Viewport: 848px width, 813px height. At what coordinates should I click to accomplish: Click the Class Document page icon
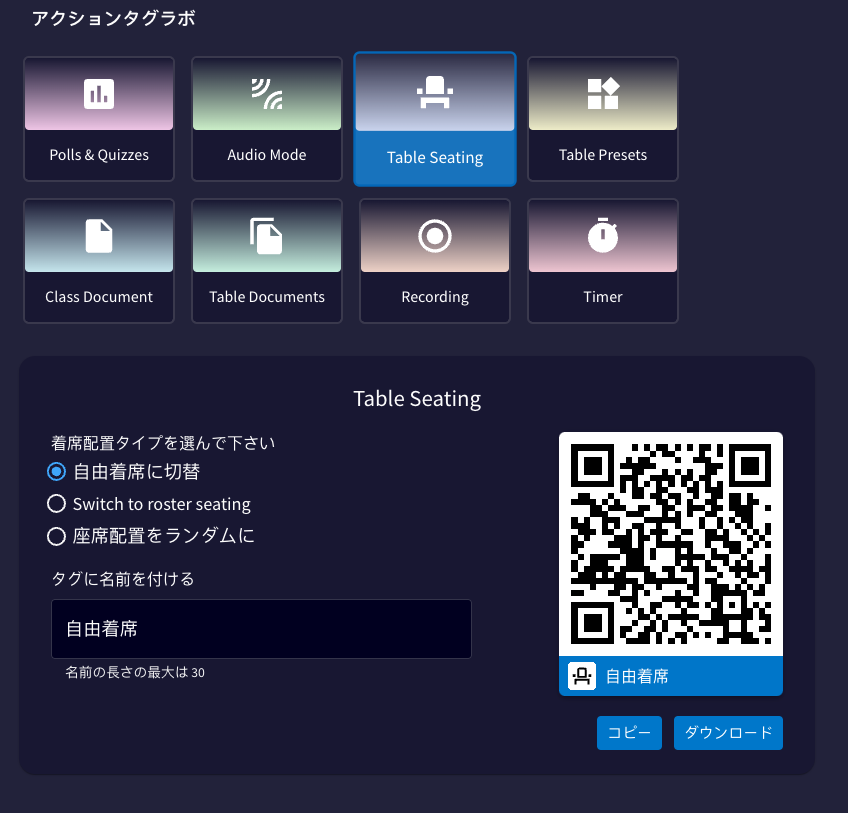[99, 236]
